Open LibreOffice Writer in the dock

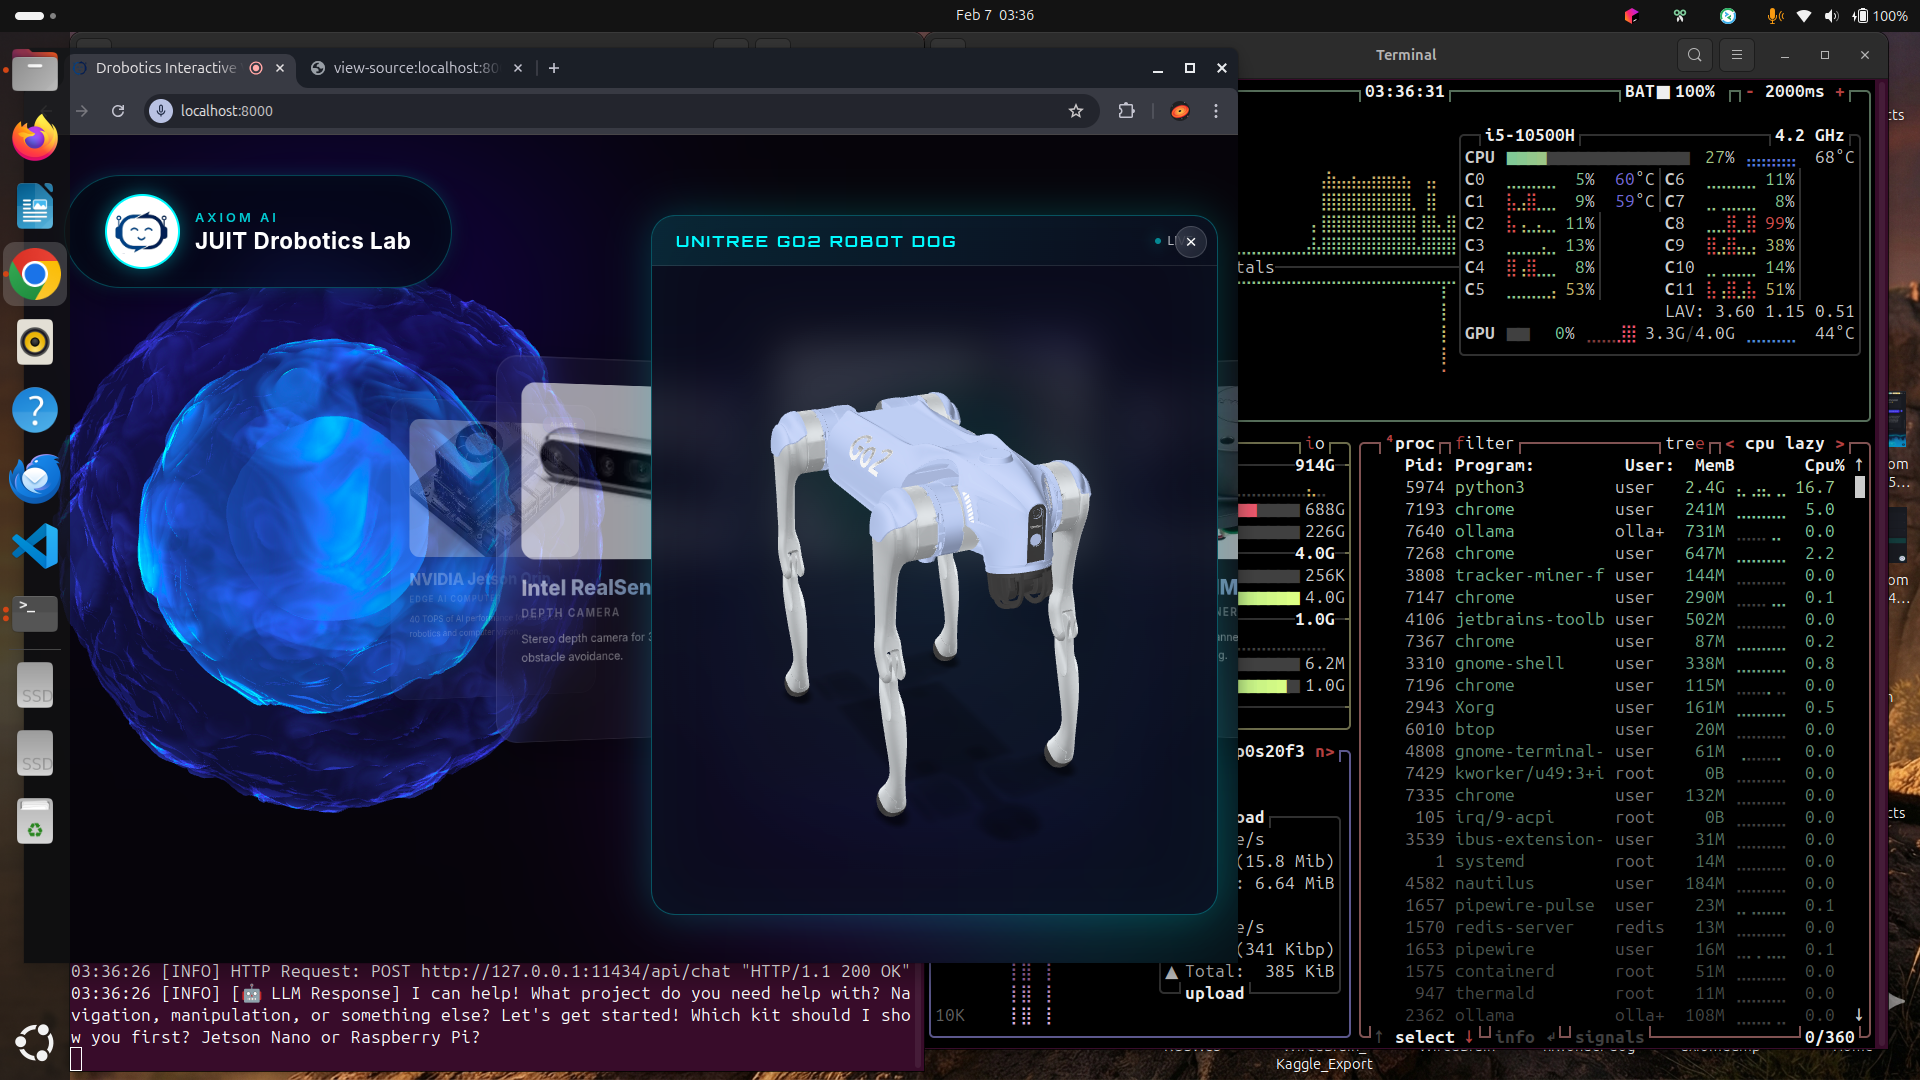pyautogui.click(x=35, y=206)
